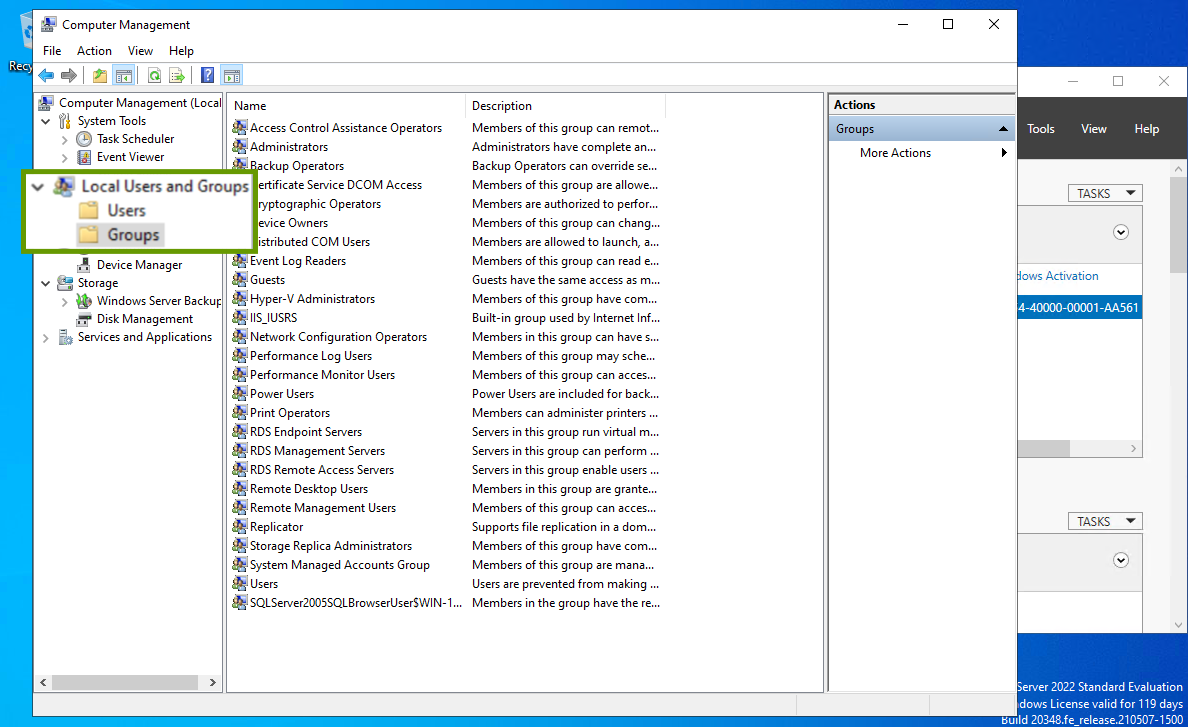Screen dimensions: 1188x727
Task: Click the Export List toolbar icon
Action: [177, 75]
